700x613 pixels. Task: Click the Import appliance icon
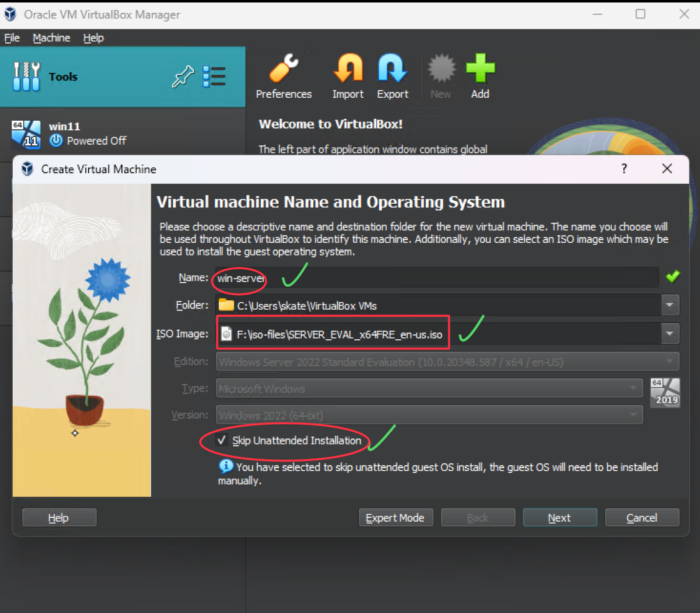point(348,69)
